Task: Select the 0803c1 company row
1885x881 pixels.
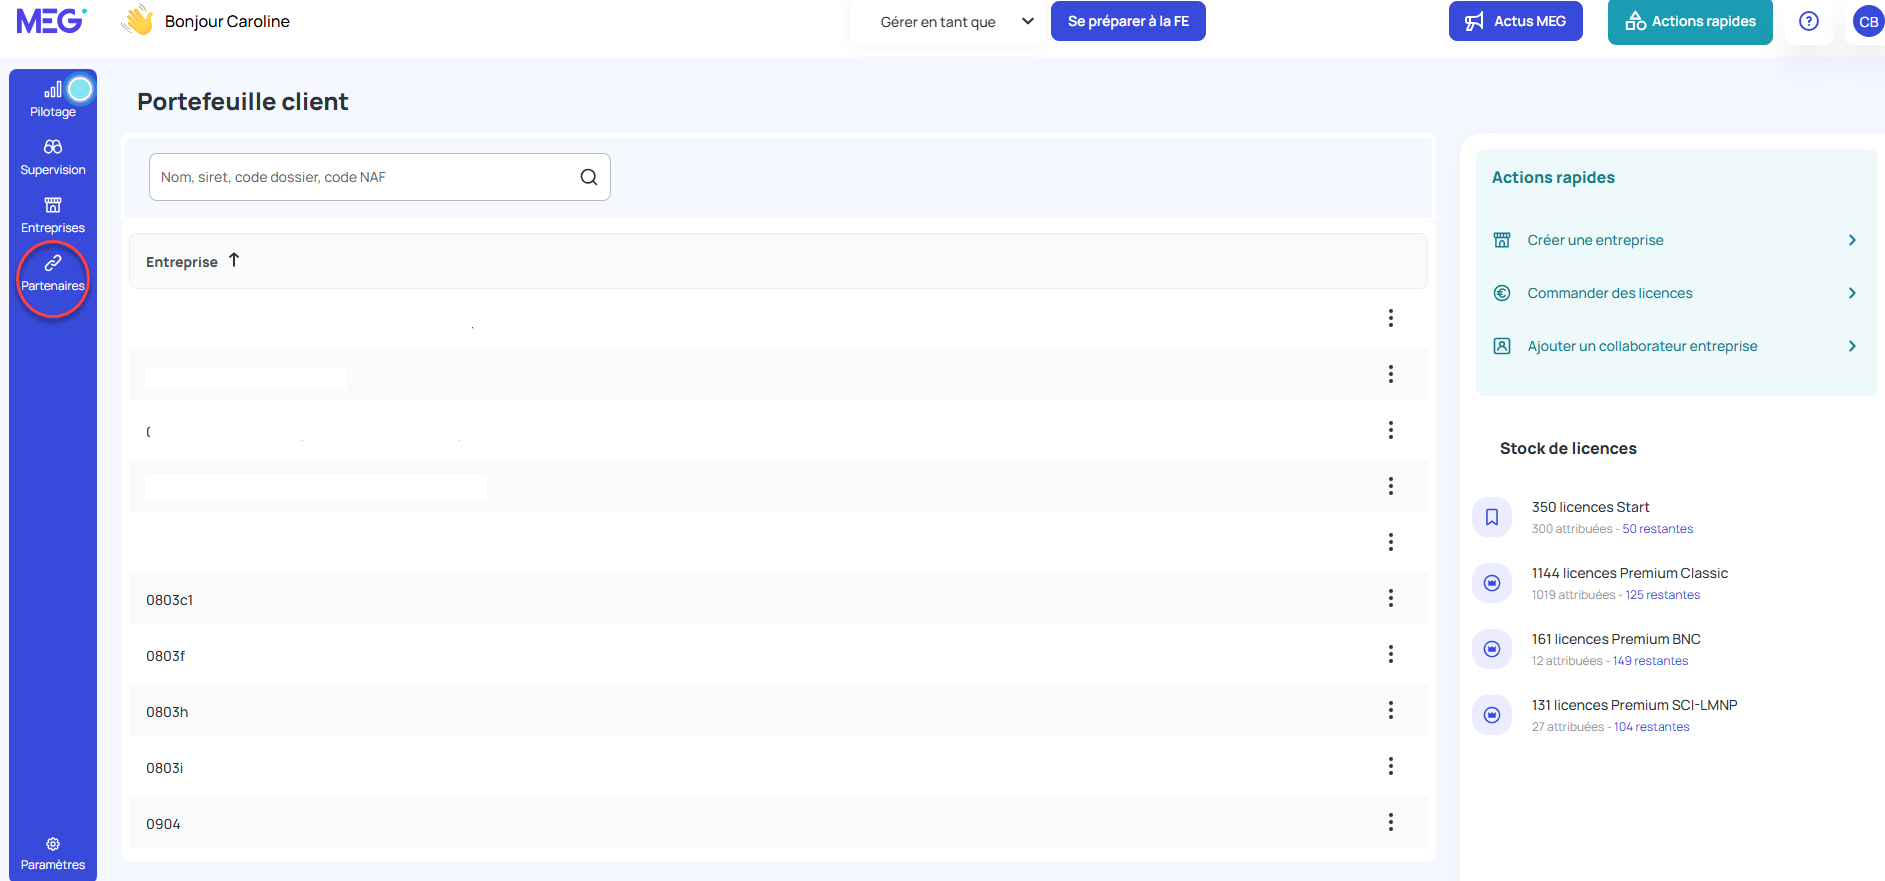Action: pos(778,599)
